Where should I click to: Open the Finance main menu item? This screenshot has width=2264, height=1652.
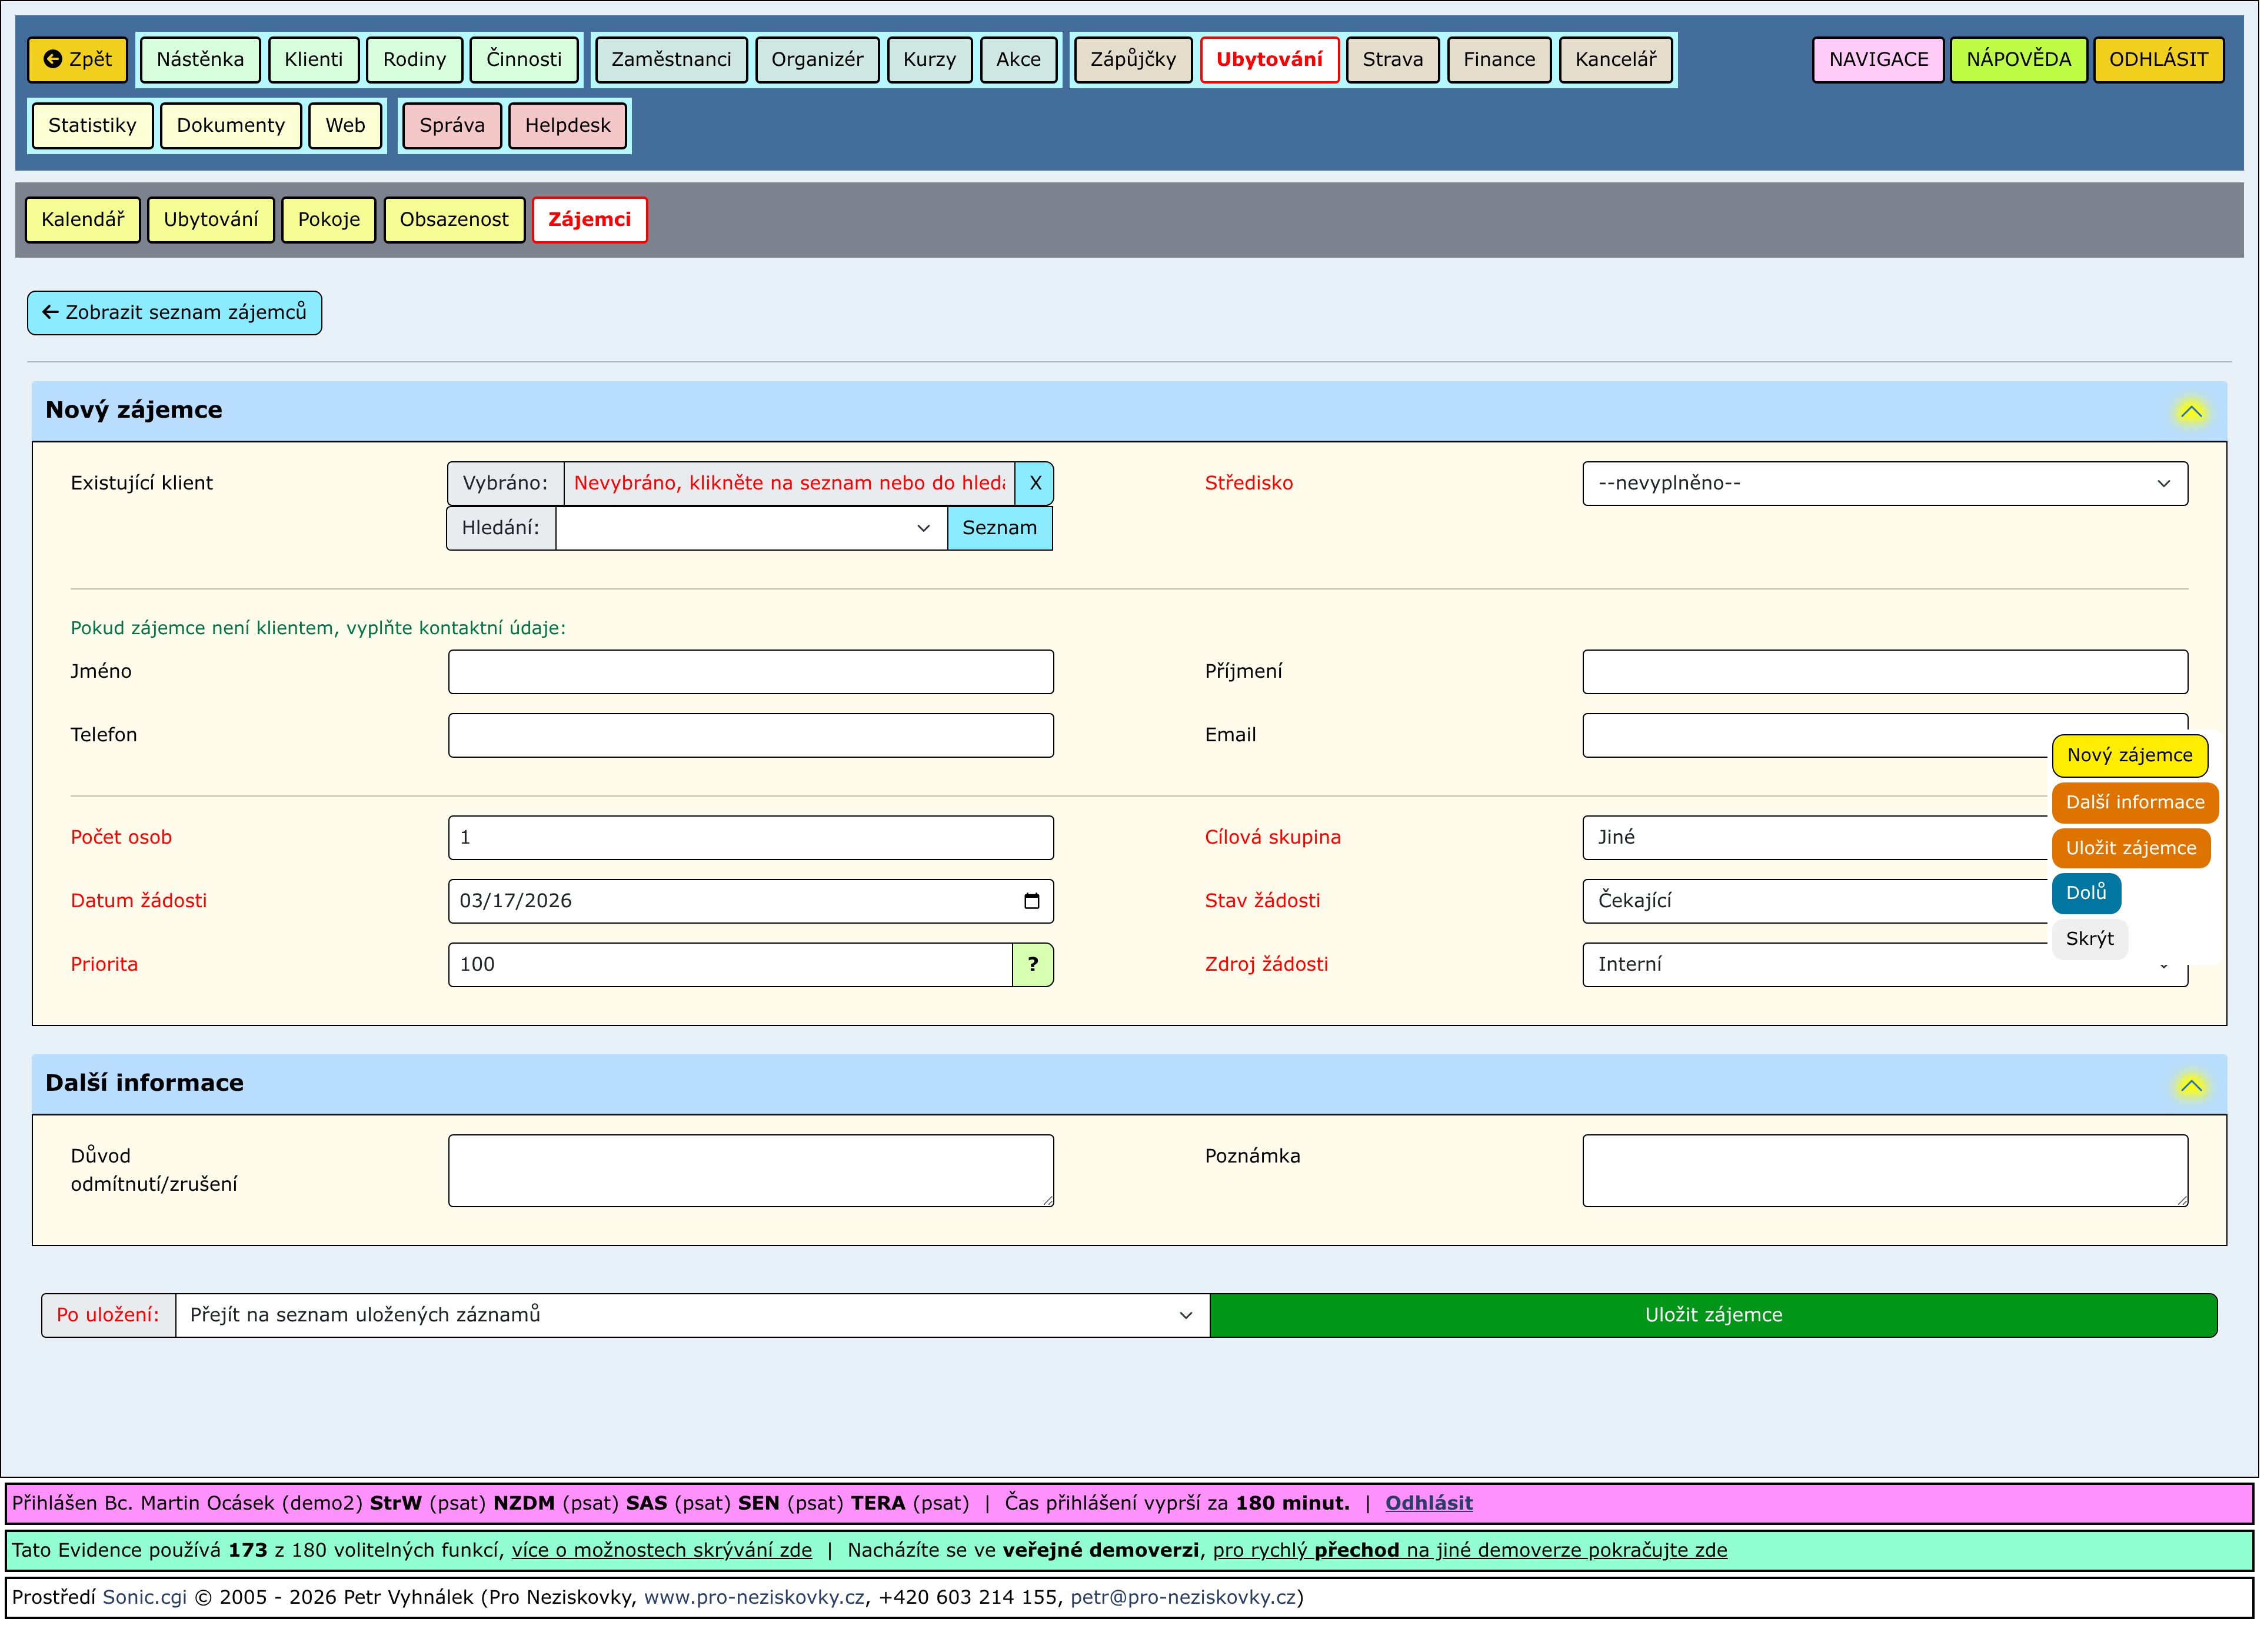(1498, 59)
